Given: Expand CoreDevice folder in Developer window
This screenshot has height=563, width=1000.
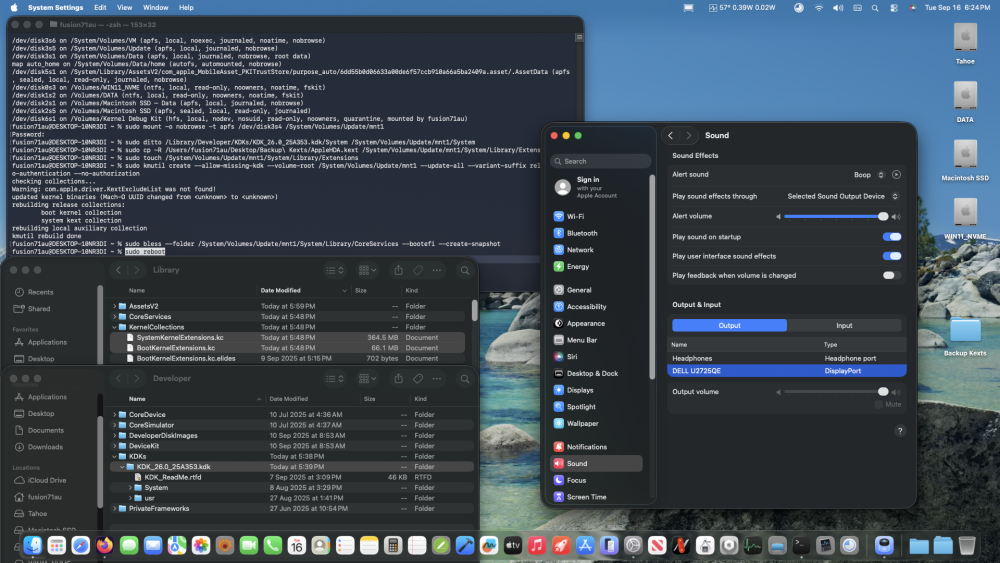Looking at the screenshot, I should tap(115, 415).
